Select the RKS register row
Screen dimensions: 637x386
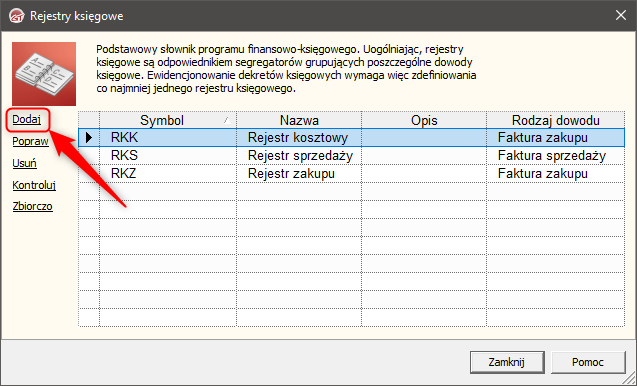(x=351, y=156)
